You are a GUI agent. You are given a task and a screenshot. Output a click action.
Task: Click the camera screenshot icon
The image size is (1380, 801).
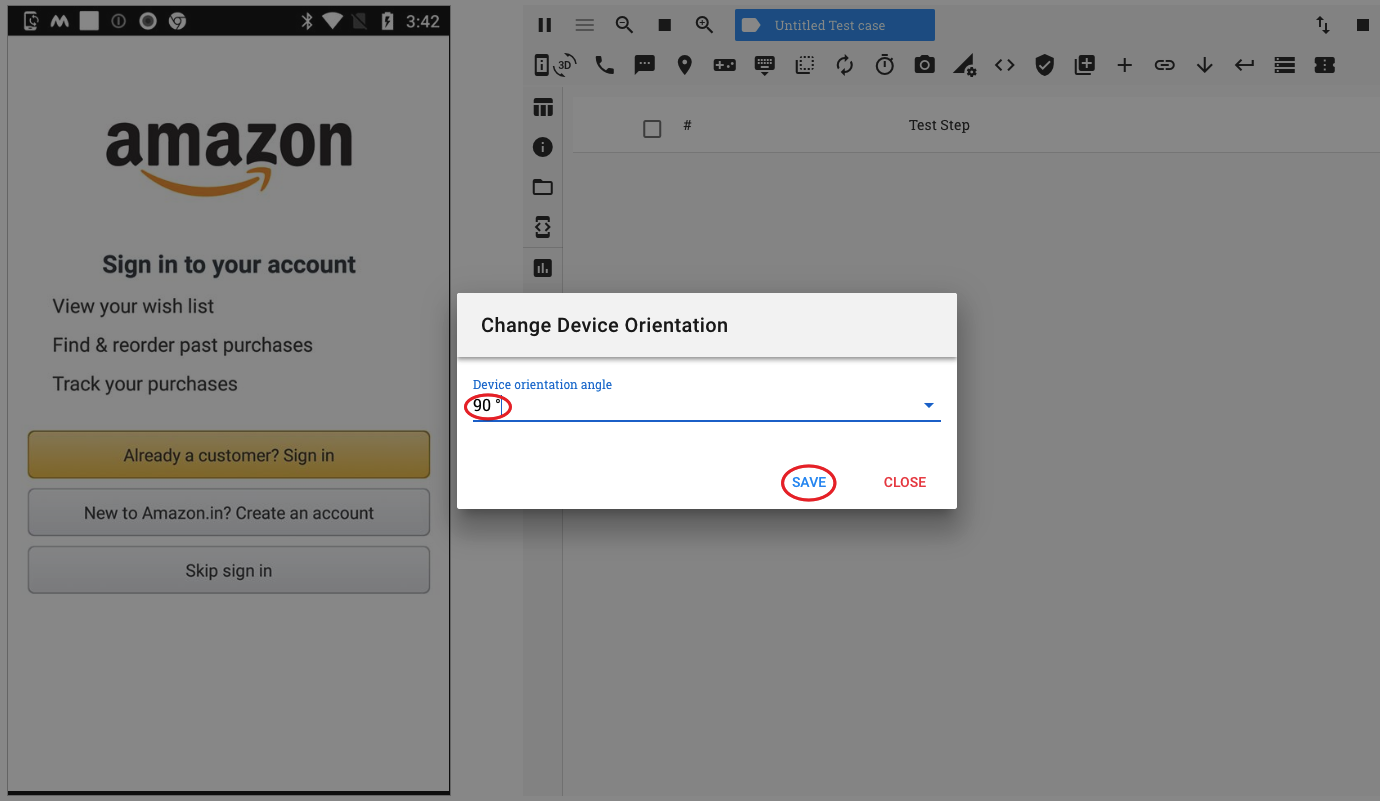925,65
